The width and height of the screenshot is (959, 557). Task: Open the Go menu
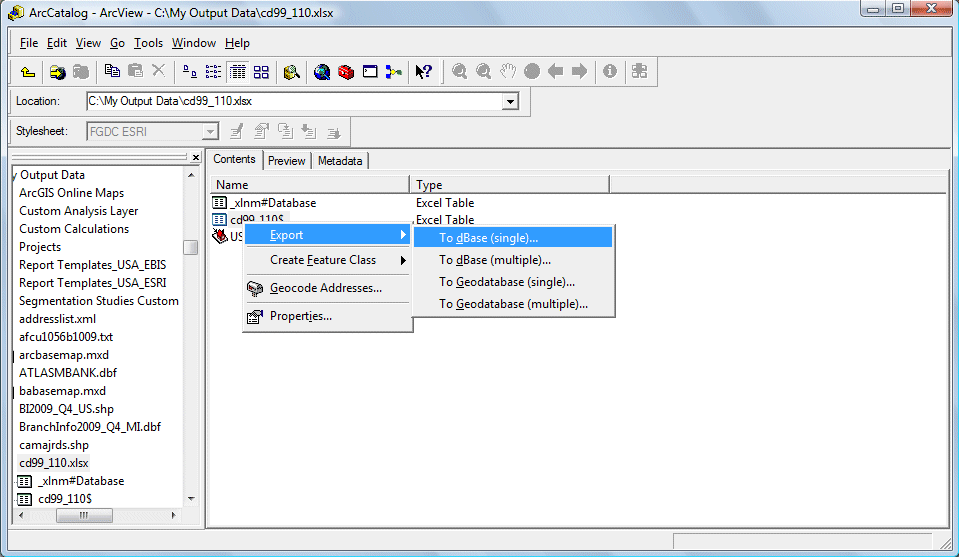tap(117, 43)
